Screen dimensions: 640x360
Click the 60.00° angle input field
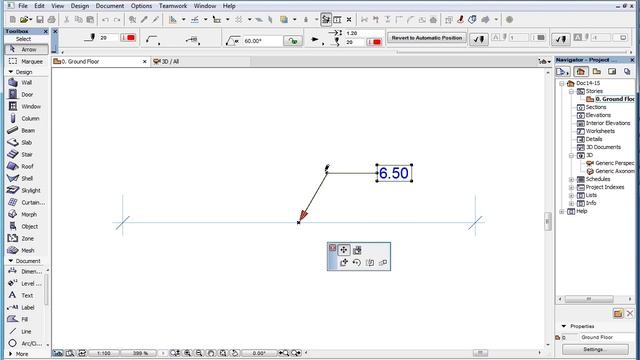tap(262, 41)
